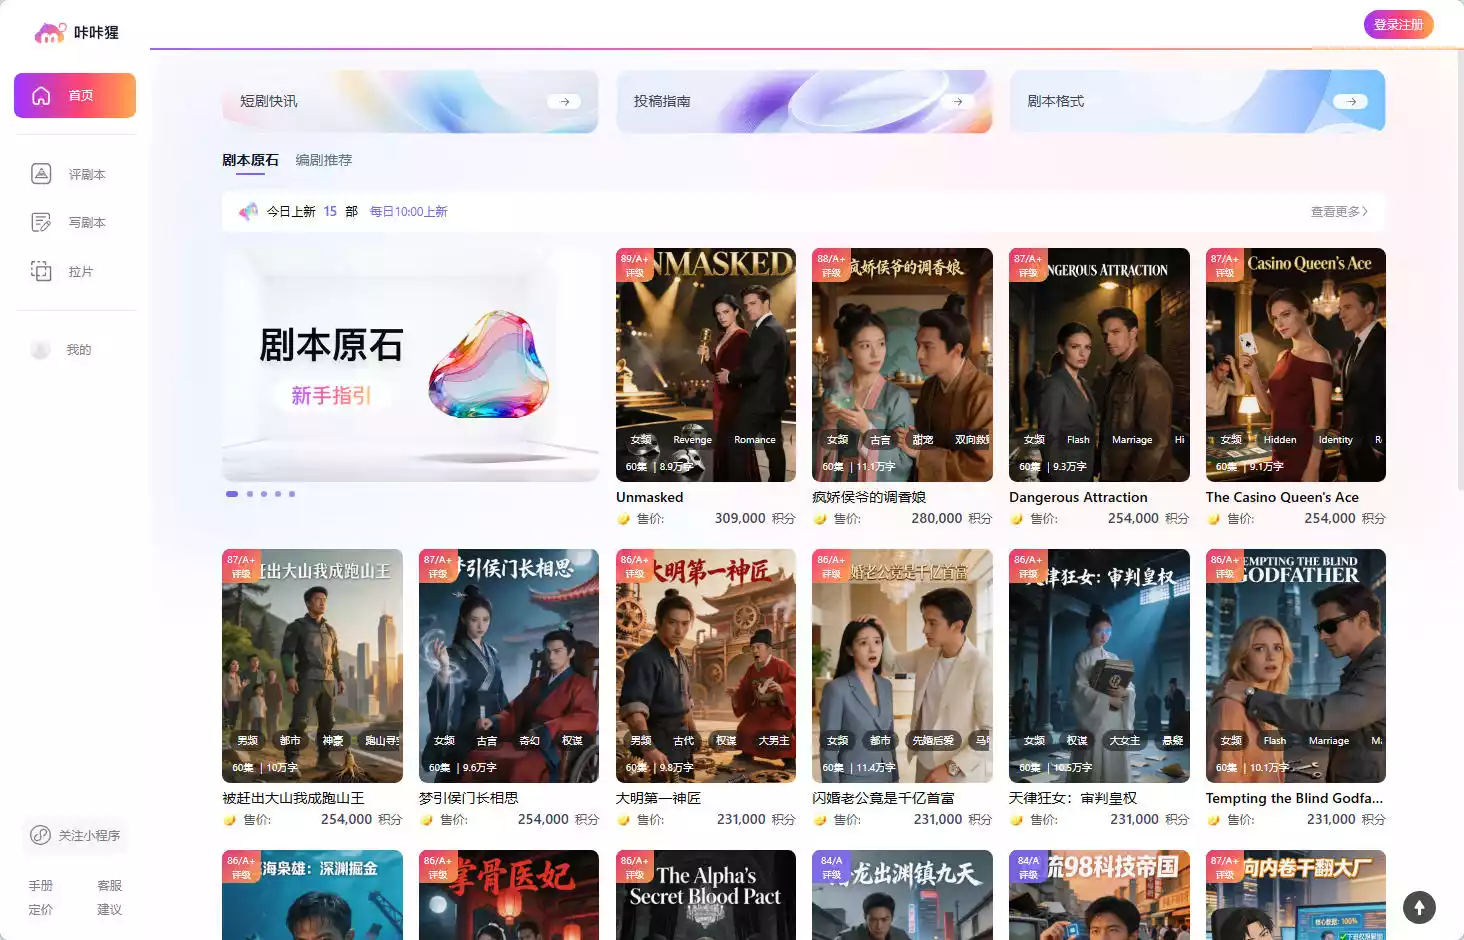
Task: Open the 评剧本 sidebar icon
Action: (41, 174)
